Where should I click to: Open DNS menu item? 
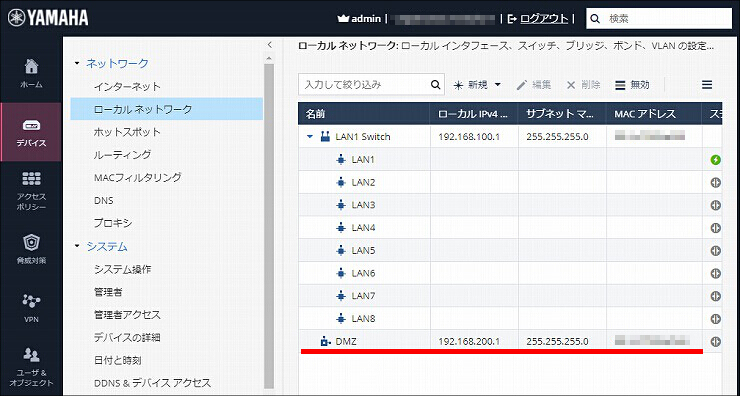(103, 200)
